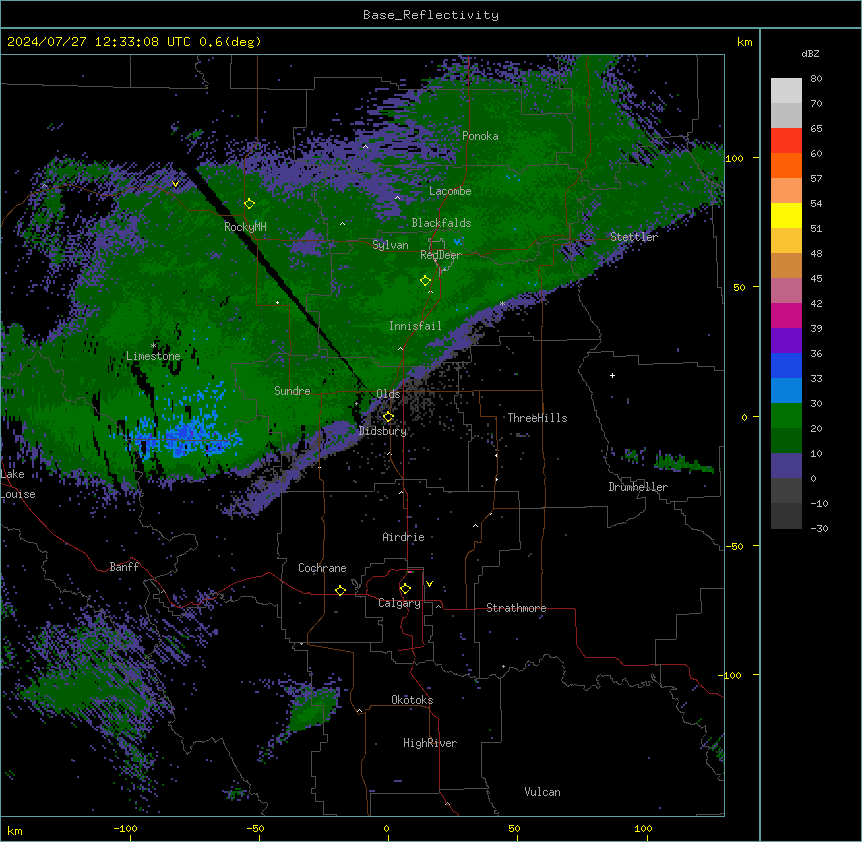Click the Lacombe city label

[x=450, y=191]
